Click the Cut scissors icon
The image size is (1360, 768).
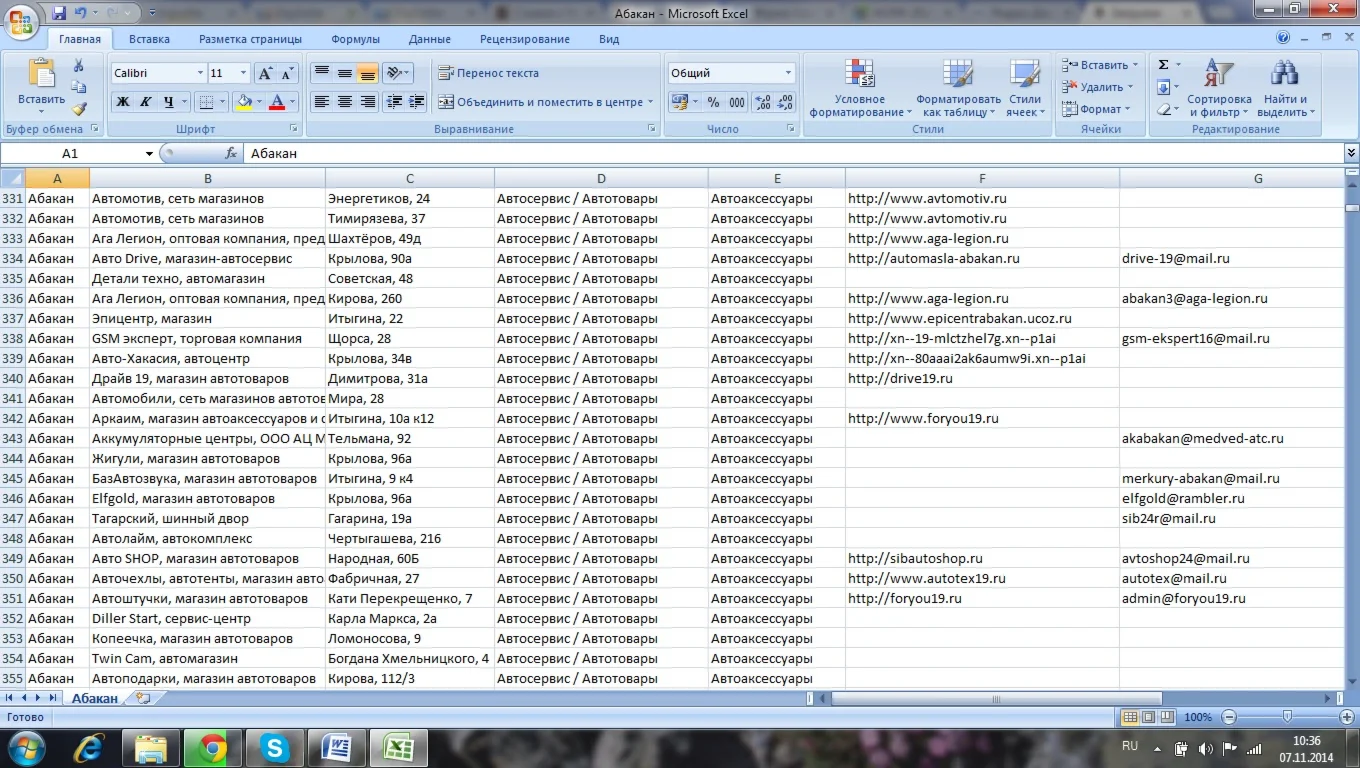pos(79,65)
